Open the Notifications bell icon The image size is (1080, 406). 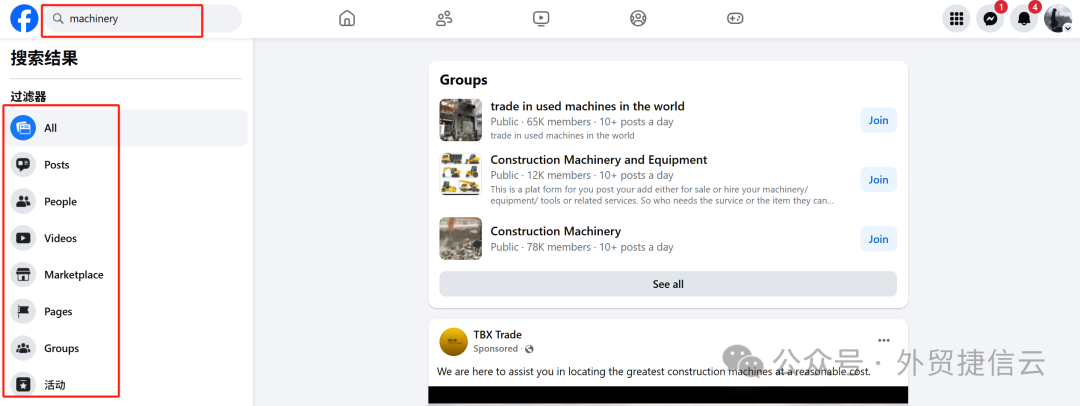coord(1024,19)
